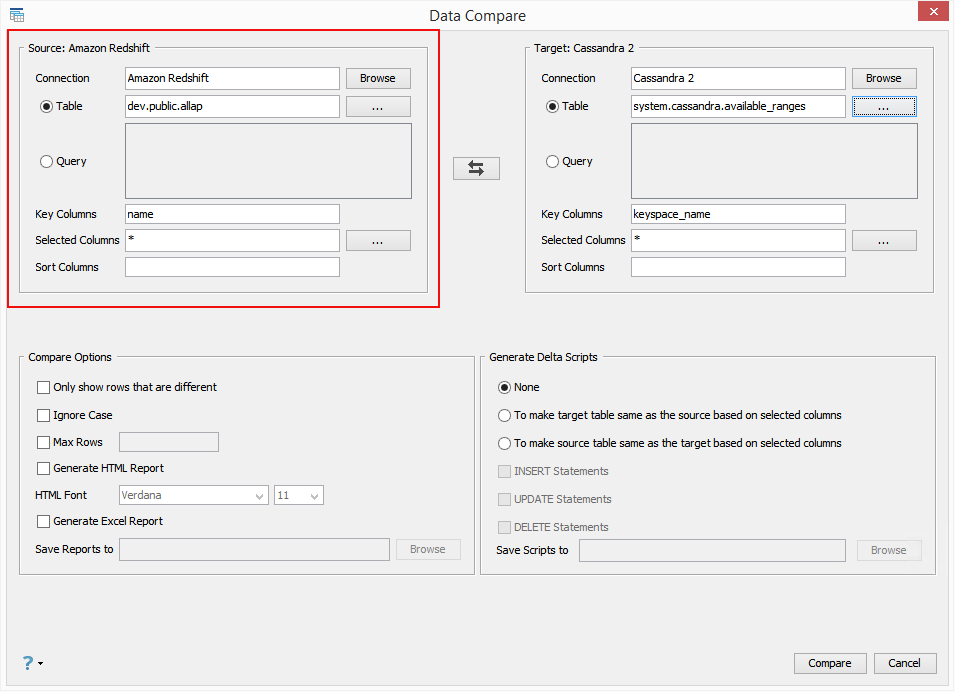Click the source Sort Columns field
955x692 pixels.
(232, 268)
